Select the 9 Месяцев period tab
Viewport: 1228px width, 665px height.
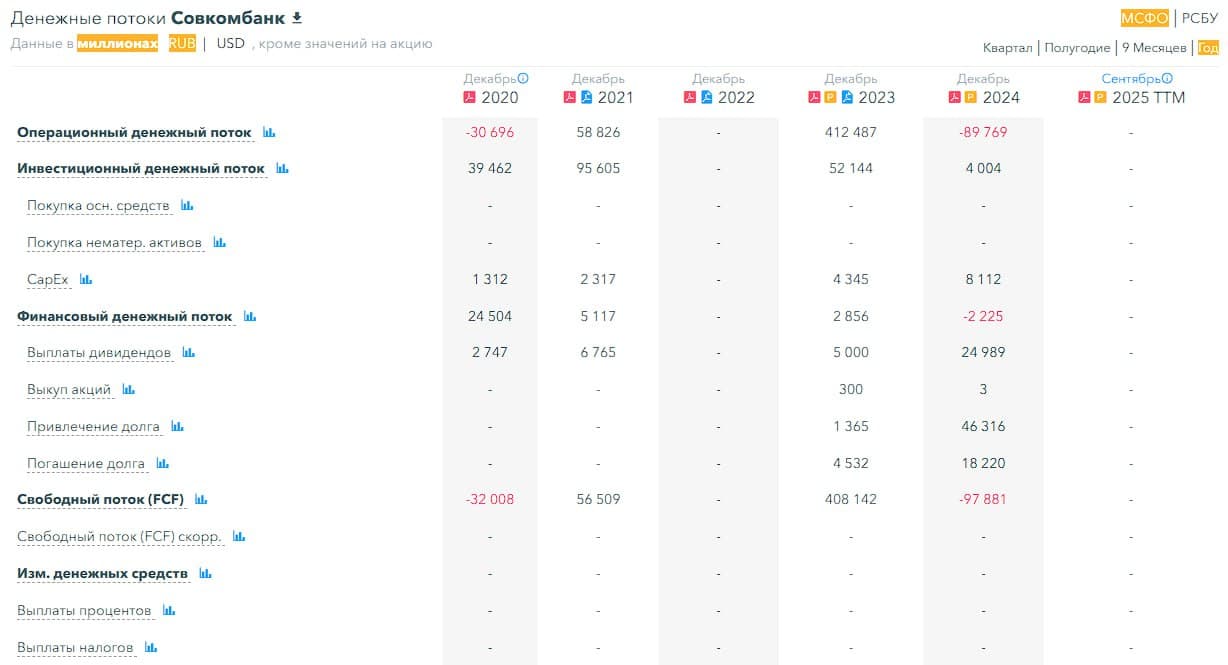[1154, 48]
